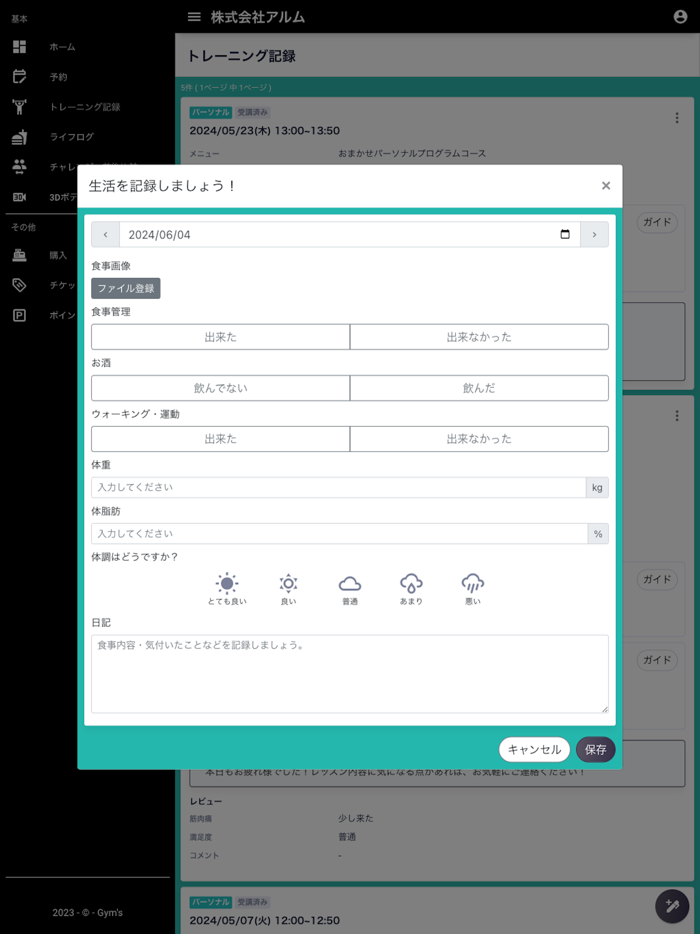This screenshot has height=934, width=700.
Task: Save the life log with 保存
Action: [x=595, y=749]
